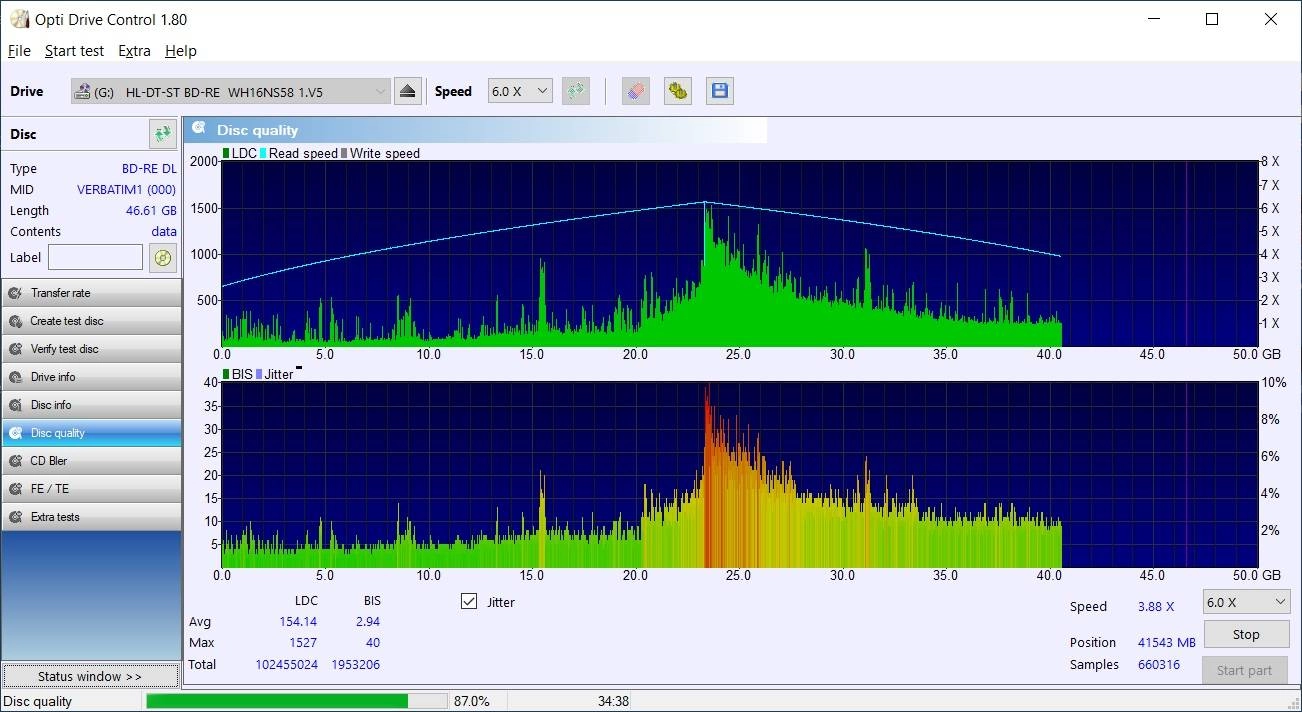Open Create test disc

point(91,321)
